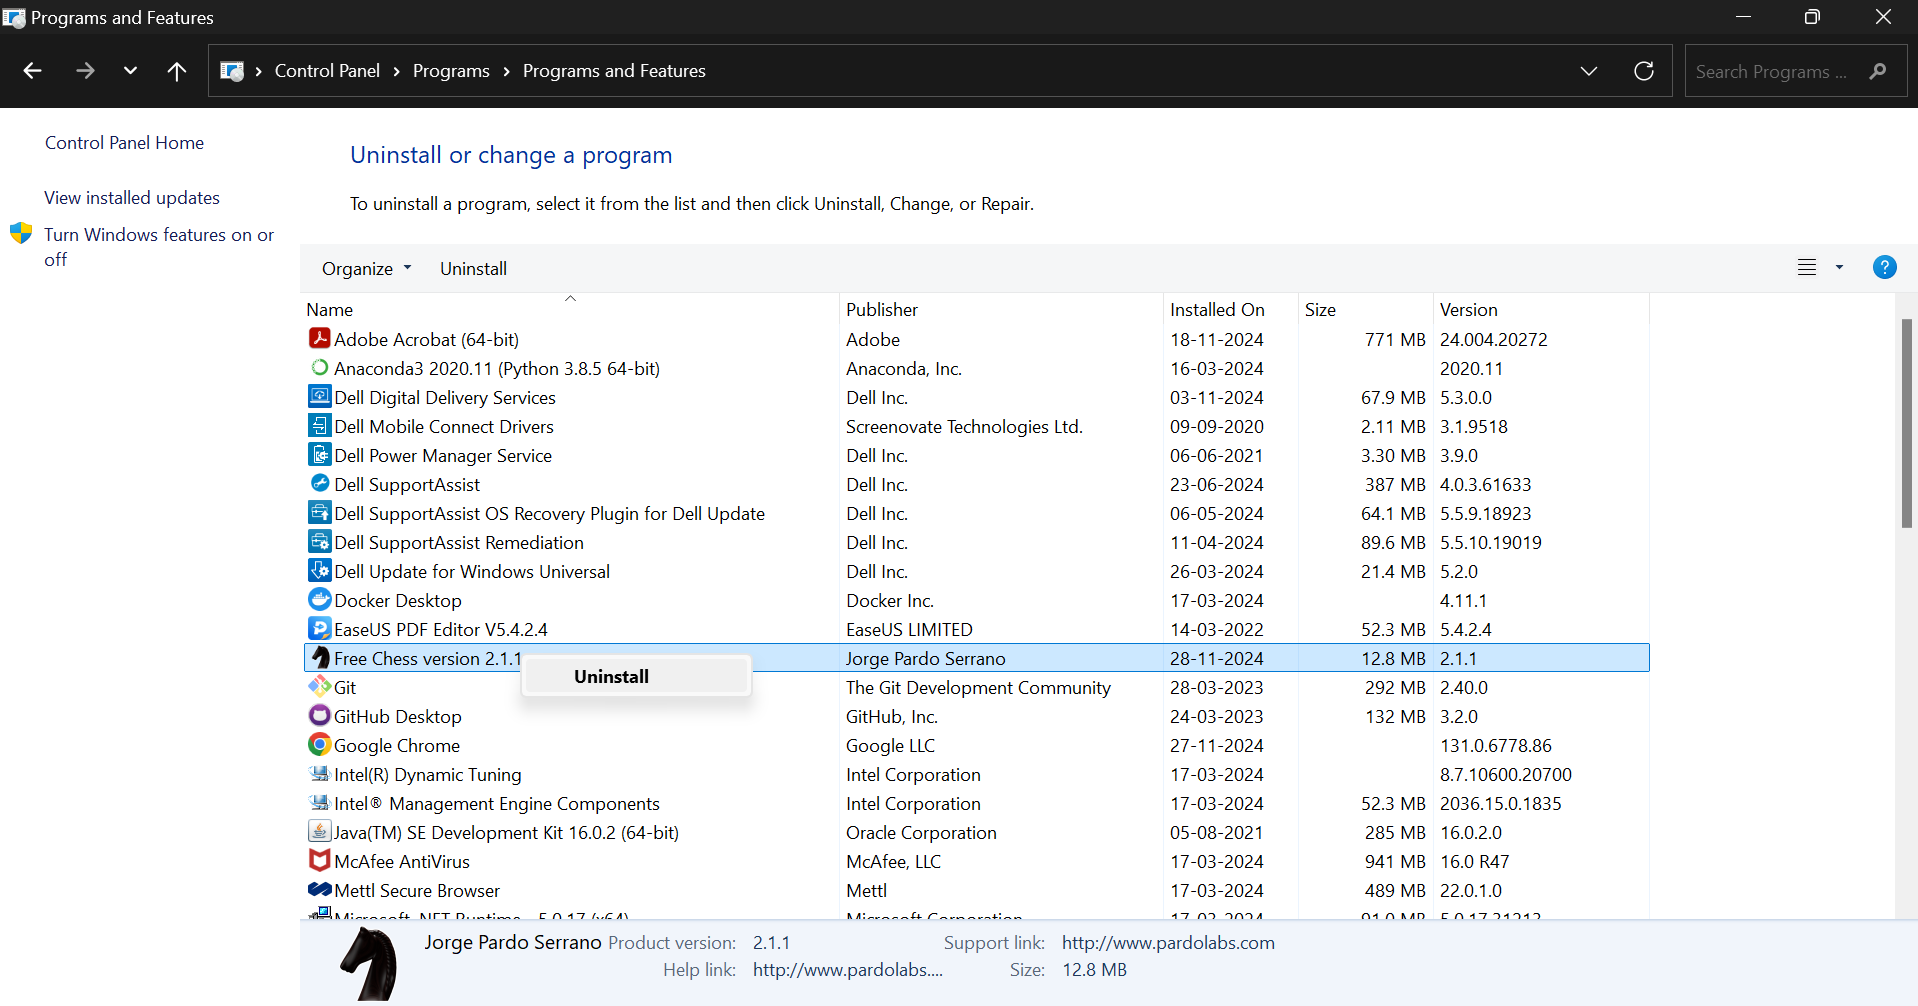Click the GitHub Desktop icon
The height and width of the screenshot is (1006, 1918).
319,716
